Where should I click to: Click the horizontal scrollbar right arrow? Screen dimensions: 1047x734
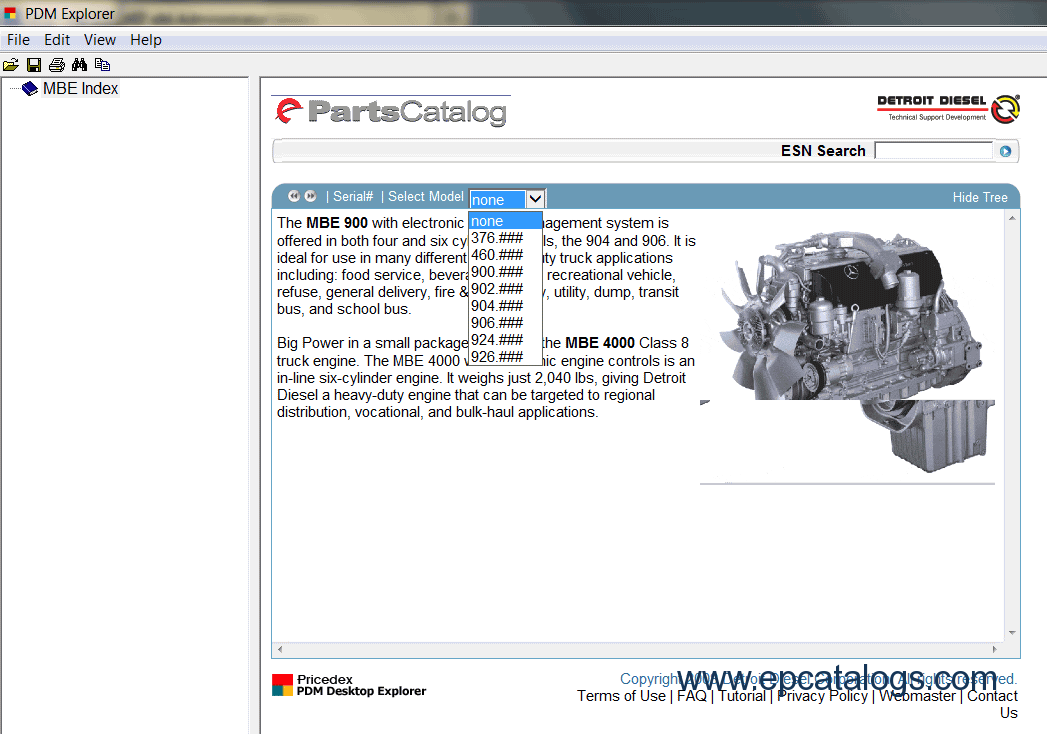pyautogui.click(x=995, y=649)
